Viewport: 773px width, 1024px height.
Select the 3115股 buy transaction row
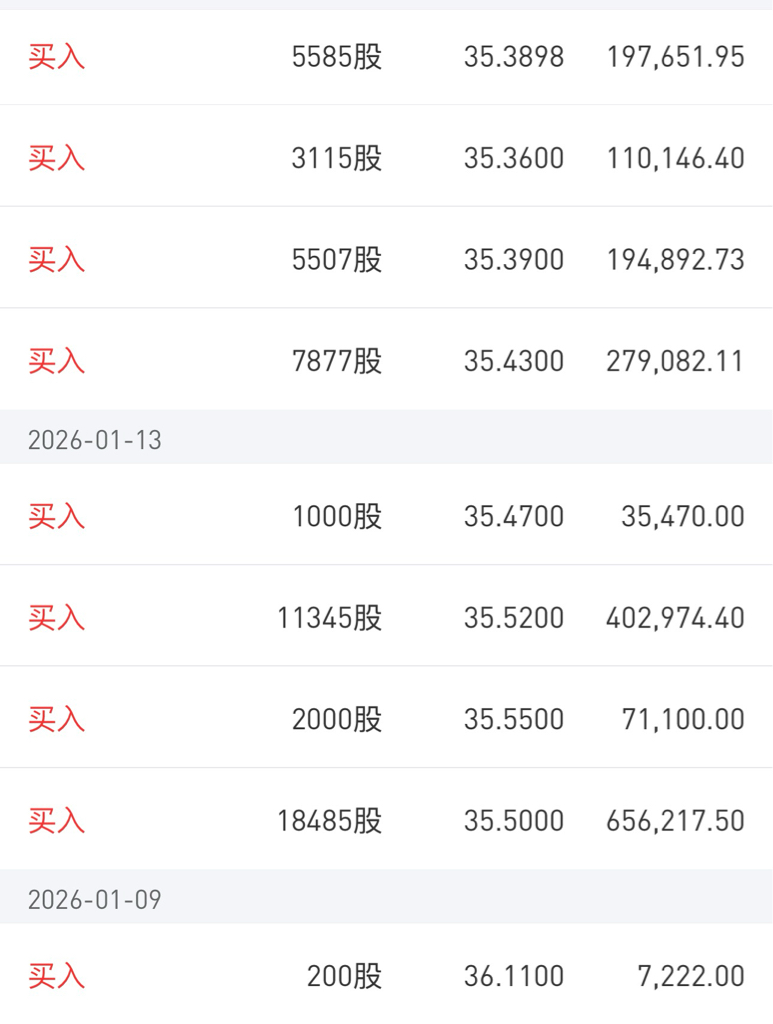point(336,158)
